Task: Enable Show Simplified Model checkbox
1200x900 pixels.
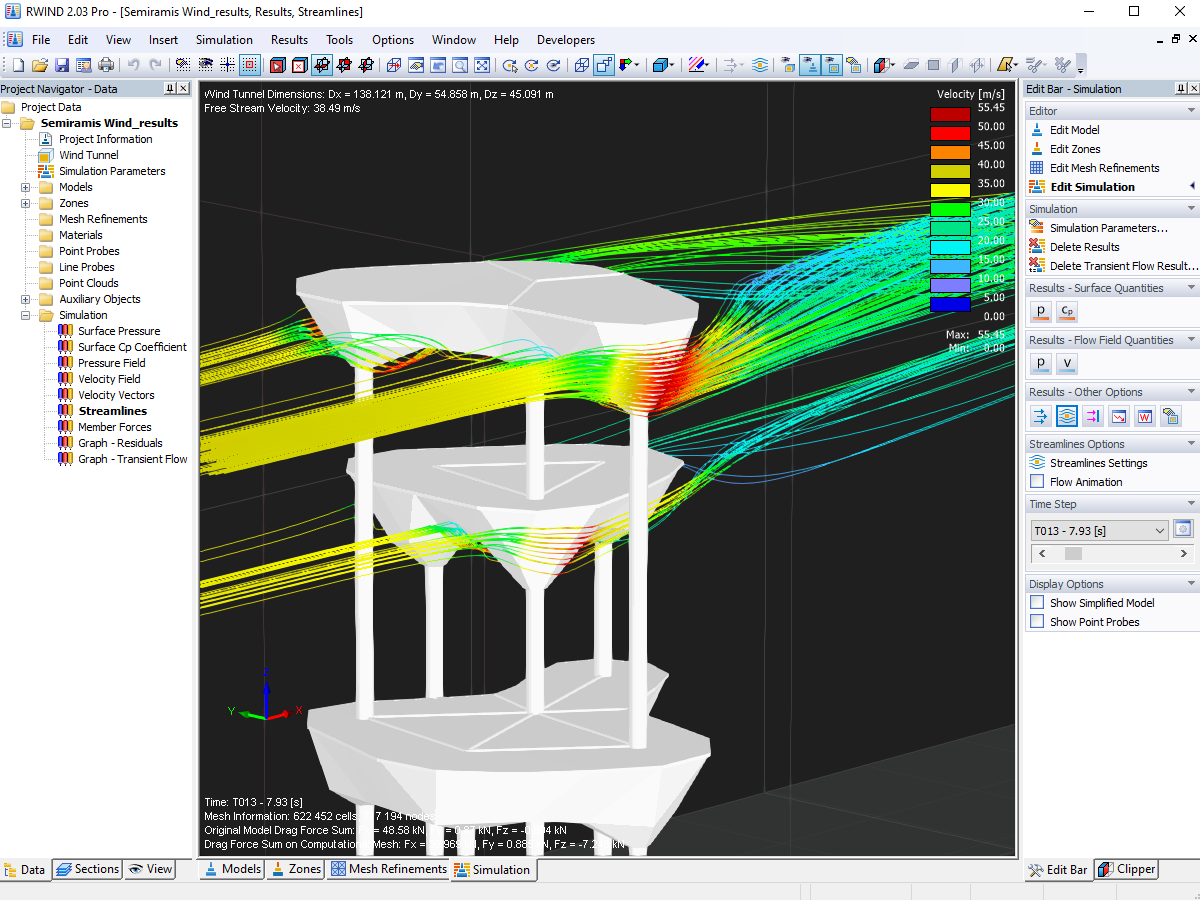Action: pos(1037,603)
